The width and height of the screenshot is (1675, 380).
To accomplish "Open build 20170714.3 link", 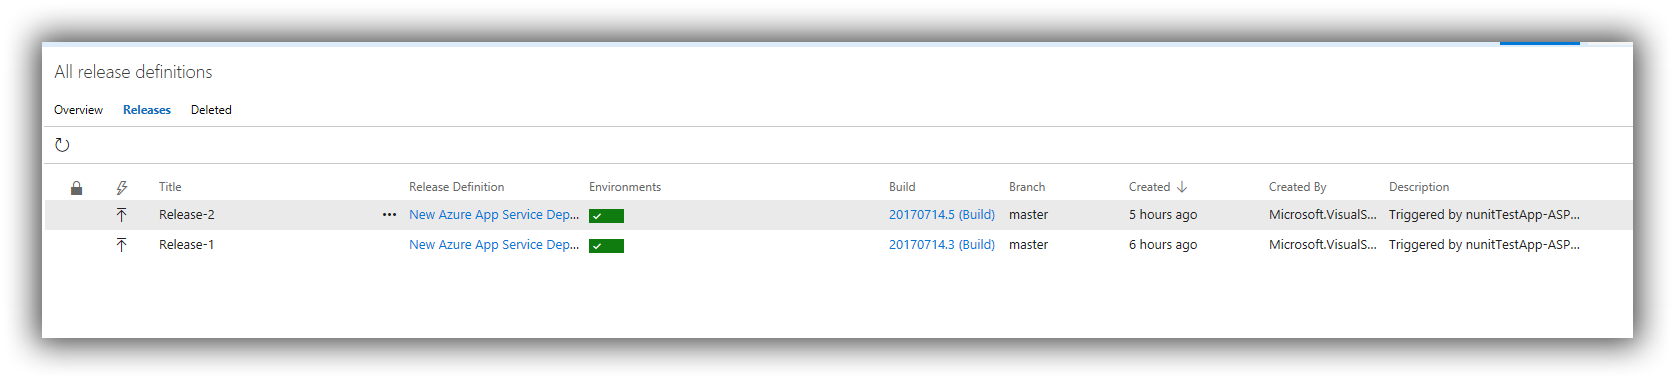I will pyautogui.click(x=942, y=245).
